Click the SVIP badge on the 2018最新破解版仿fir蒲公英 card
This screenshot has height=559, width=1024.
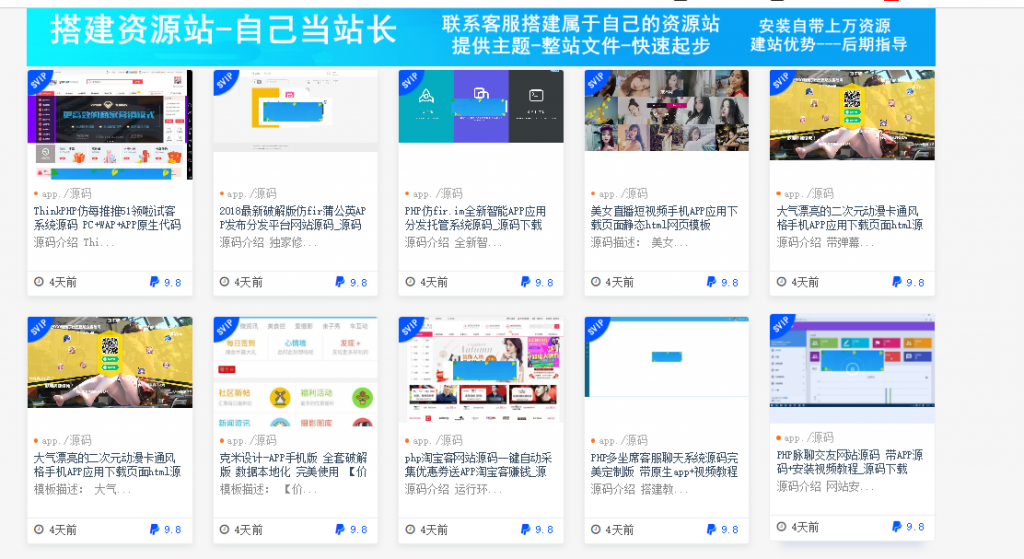224,80
